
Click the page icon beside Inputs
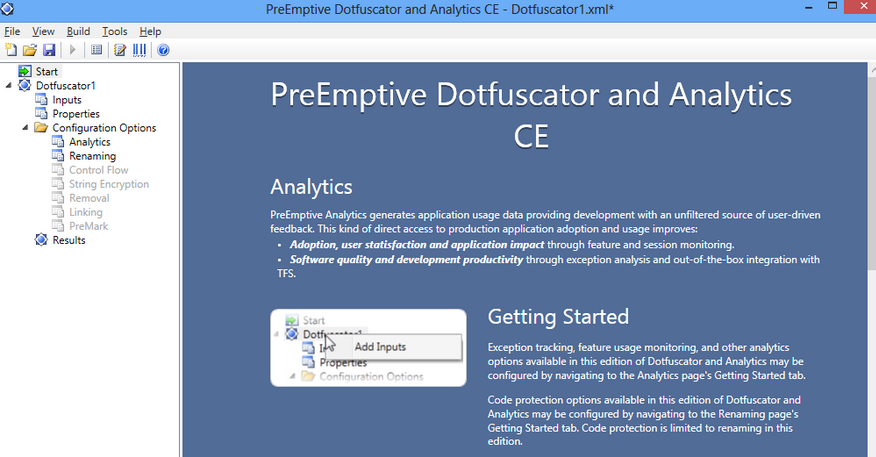click(x=41, y=99)
